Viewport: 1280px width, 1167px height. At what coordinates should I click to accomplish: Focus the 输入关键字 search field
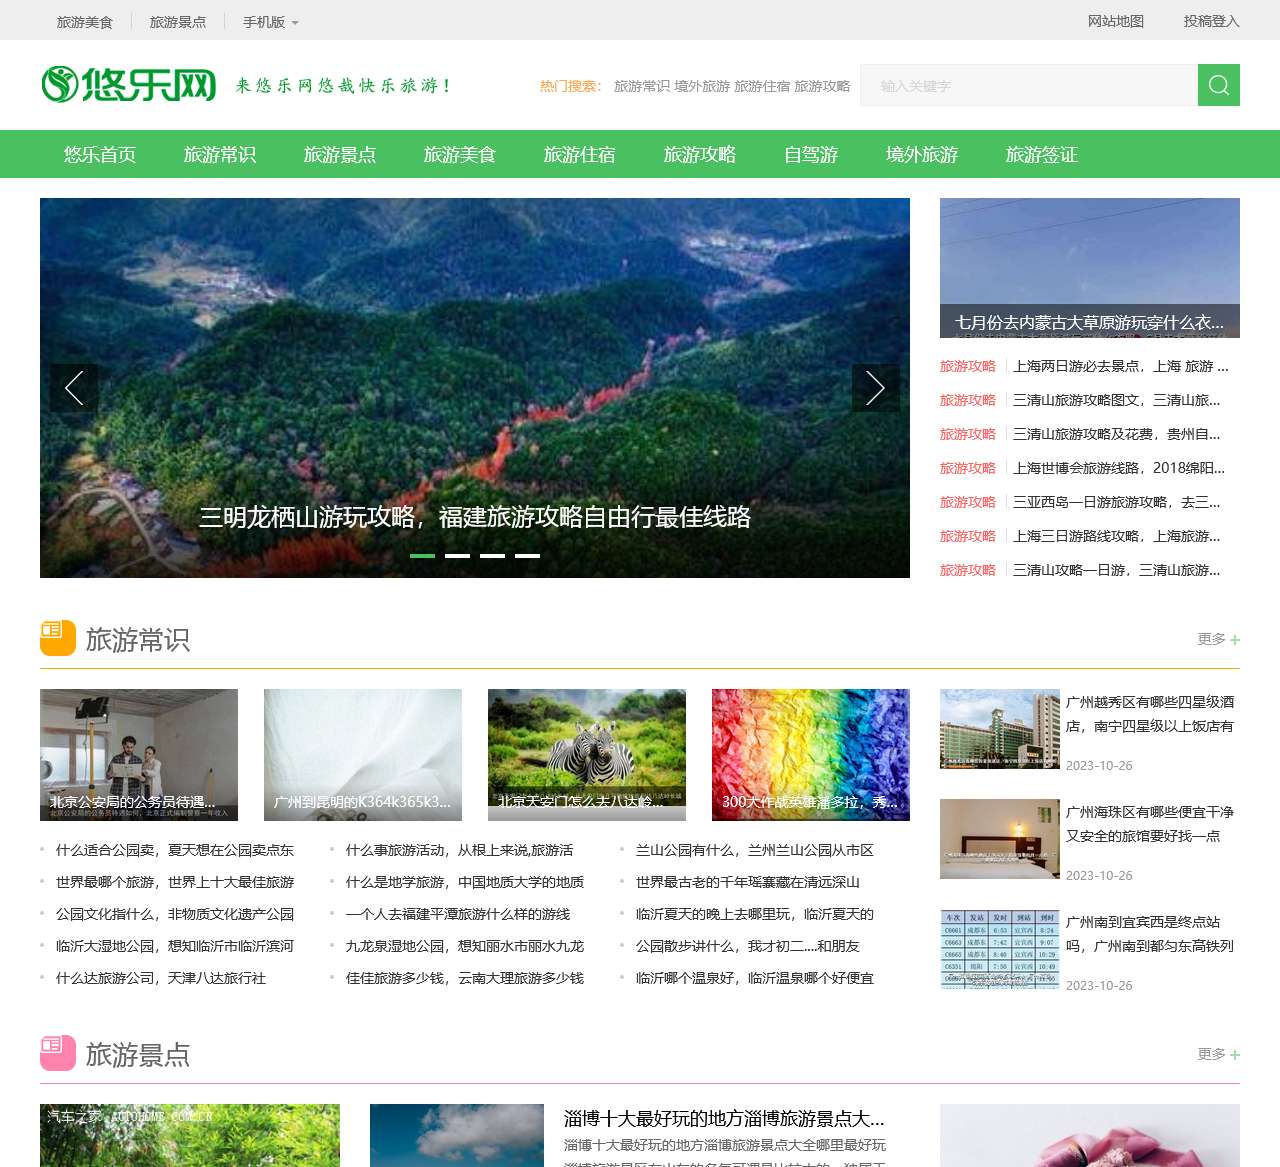[1029, 85]
